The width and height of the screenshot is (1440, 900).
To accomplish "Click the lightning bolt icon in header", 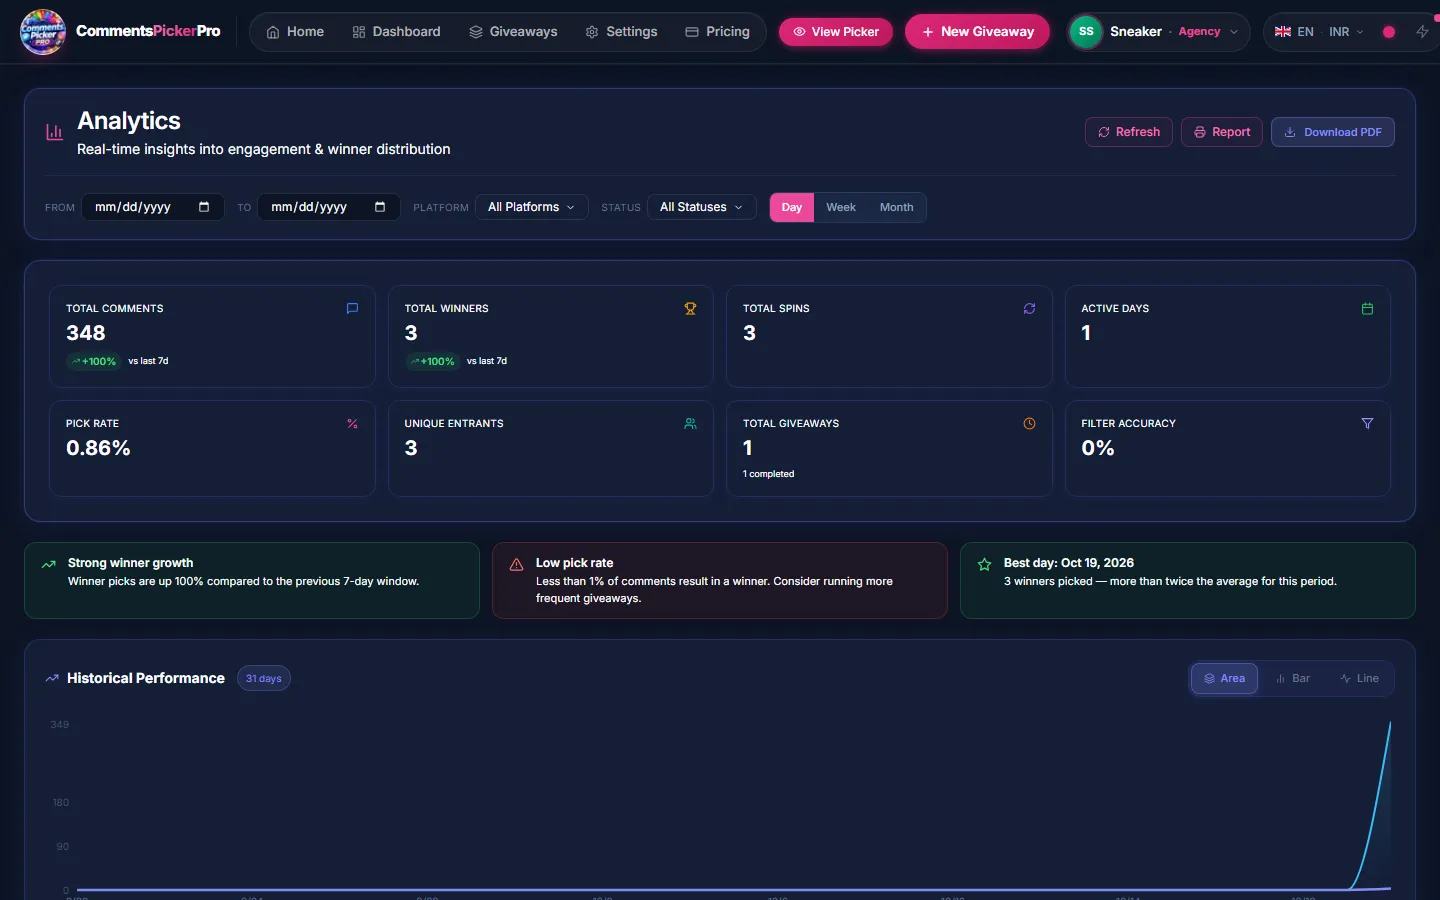I will pyautogui.click(x=1422, y=32).
